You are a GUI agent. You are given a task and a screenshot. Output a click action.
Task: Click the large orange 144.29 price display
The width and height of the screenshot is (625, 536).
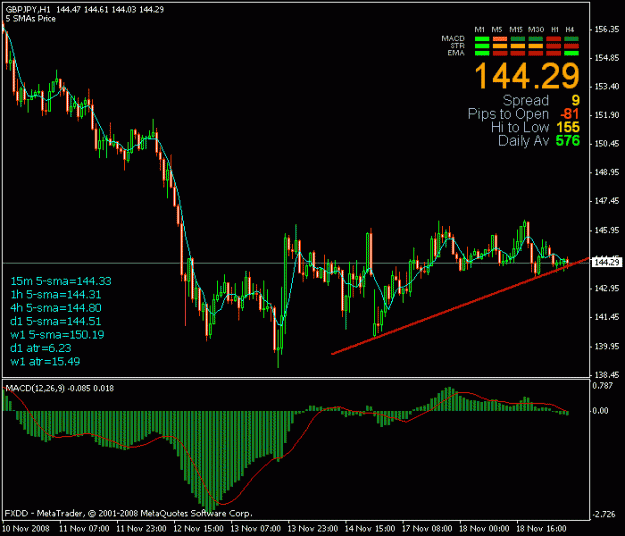[x=527, y=76]
